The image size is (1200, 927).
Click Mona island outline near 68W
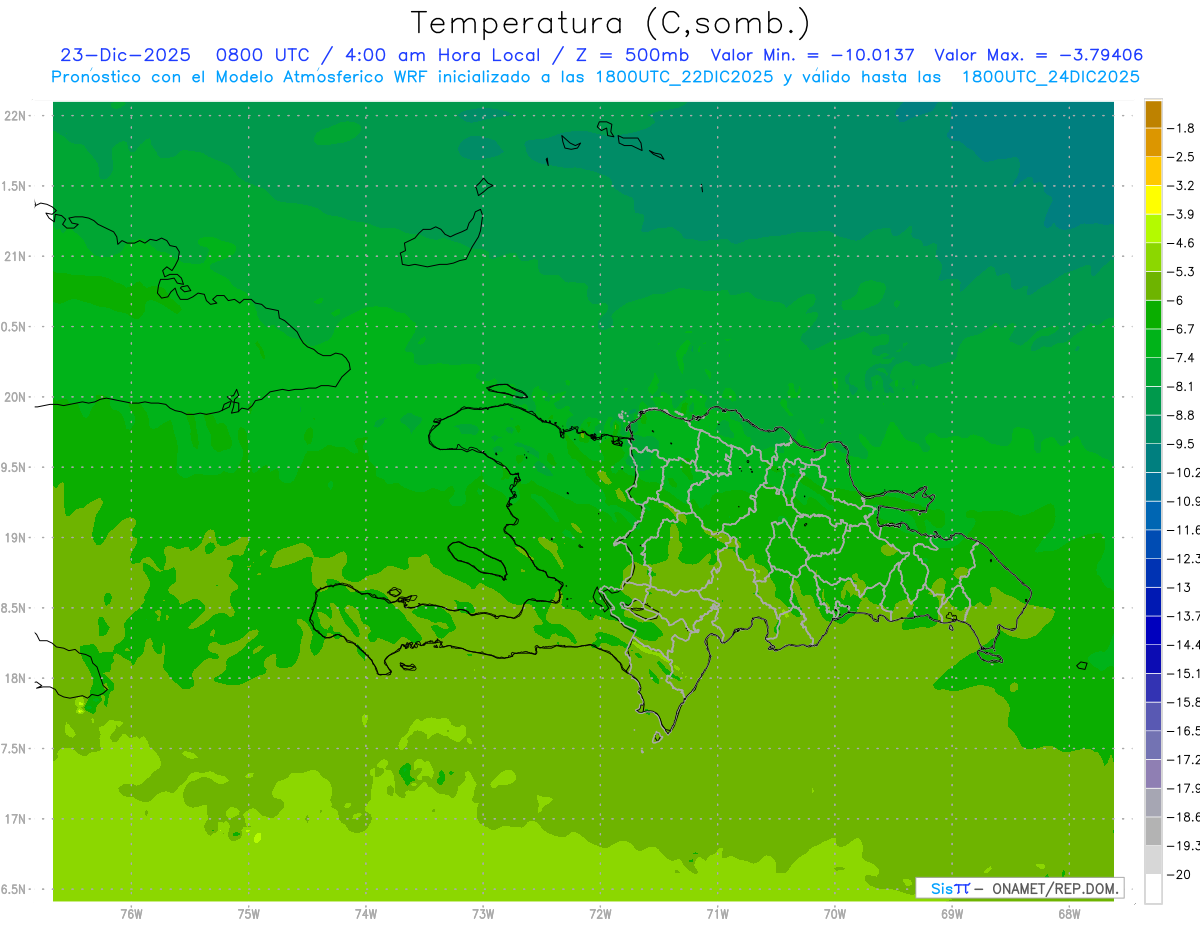[x=1081, y=665]
